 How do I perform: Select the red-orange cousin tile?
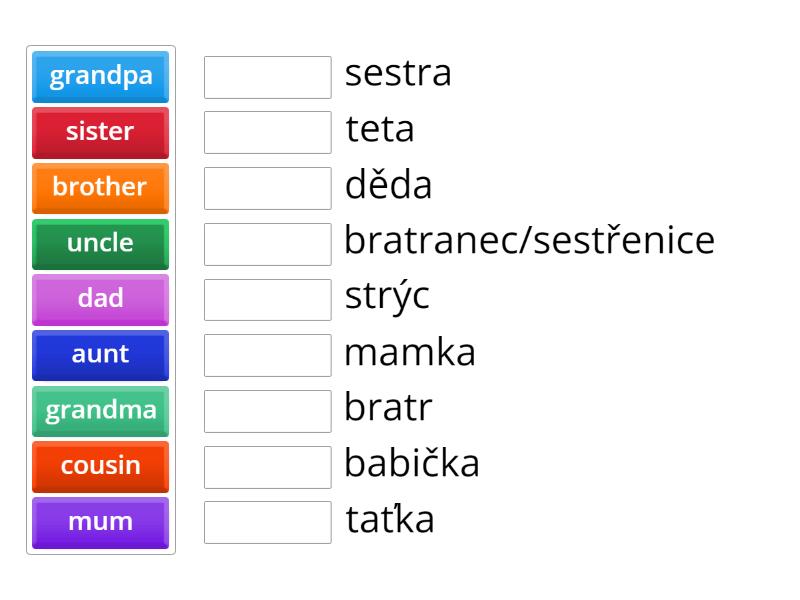tap(101, 467)
